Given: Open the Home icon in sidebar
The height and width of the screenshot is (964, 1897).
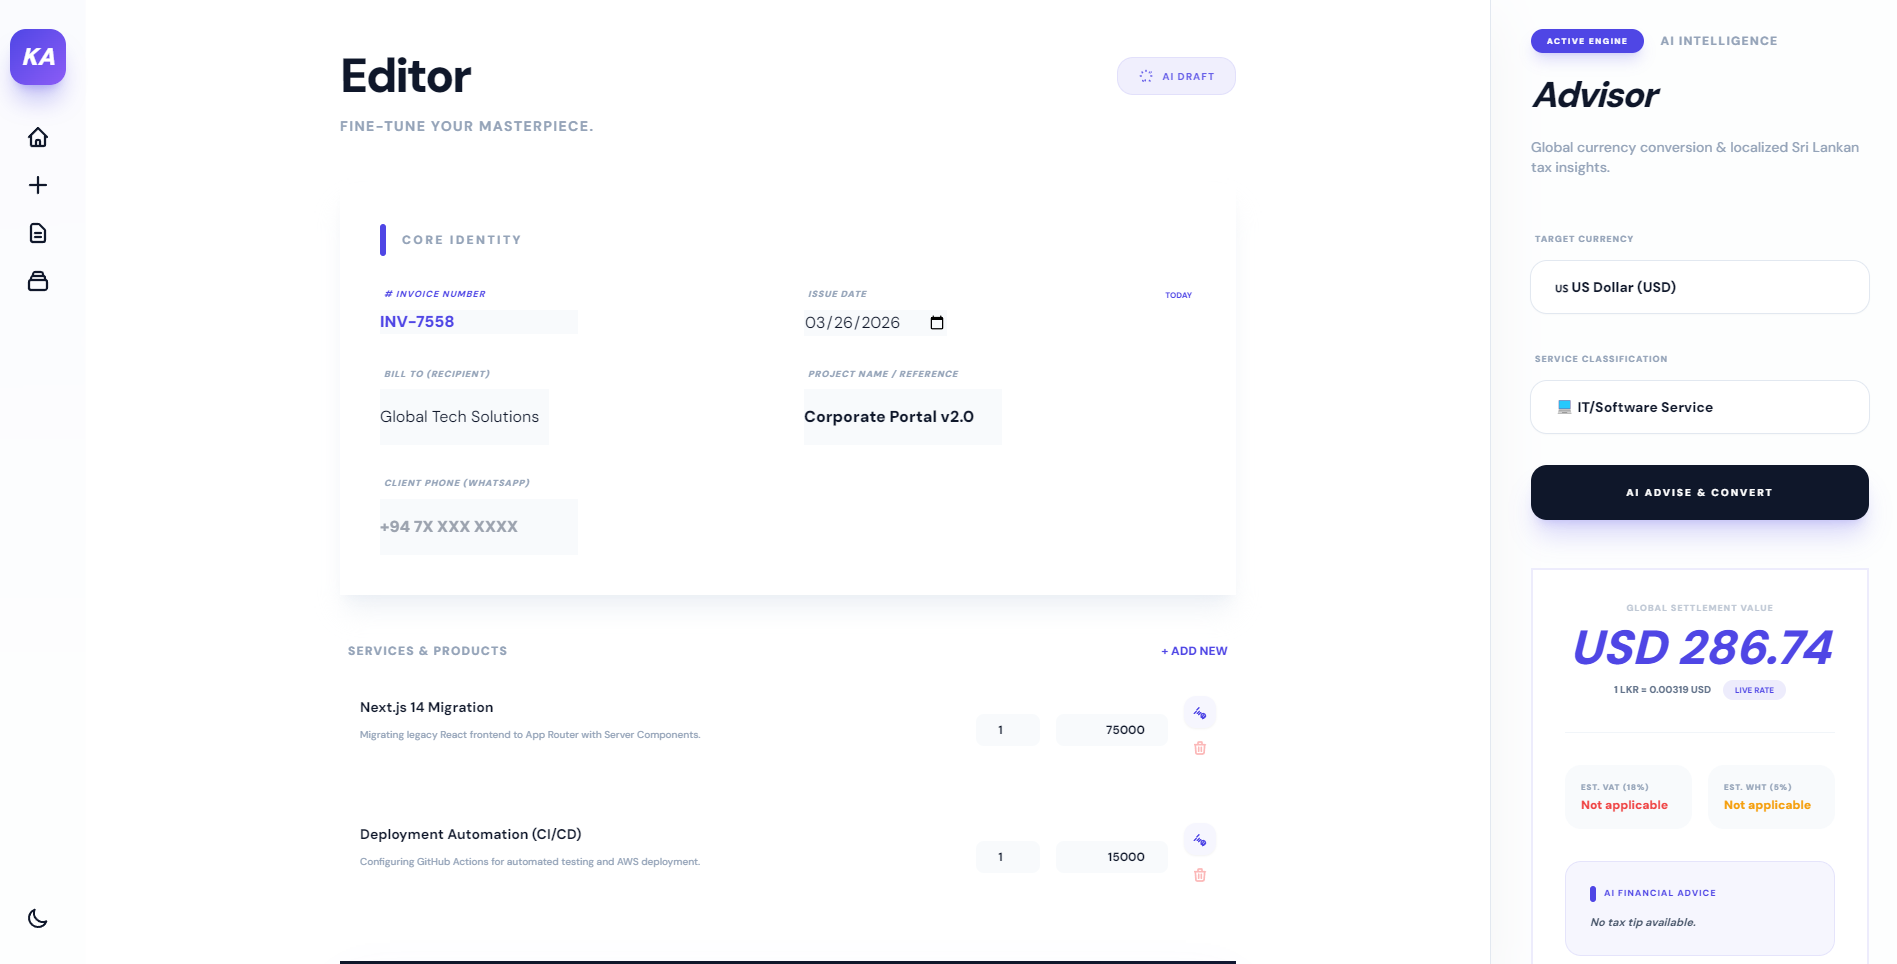Looking at the screenshot, I should click(38, 137).
